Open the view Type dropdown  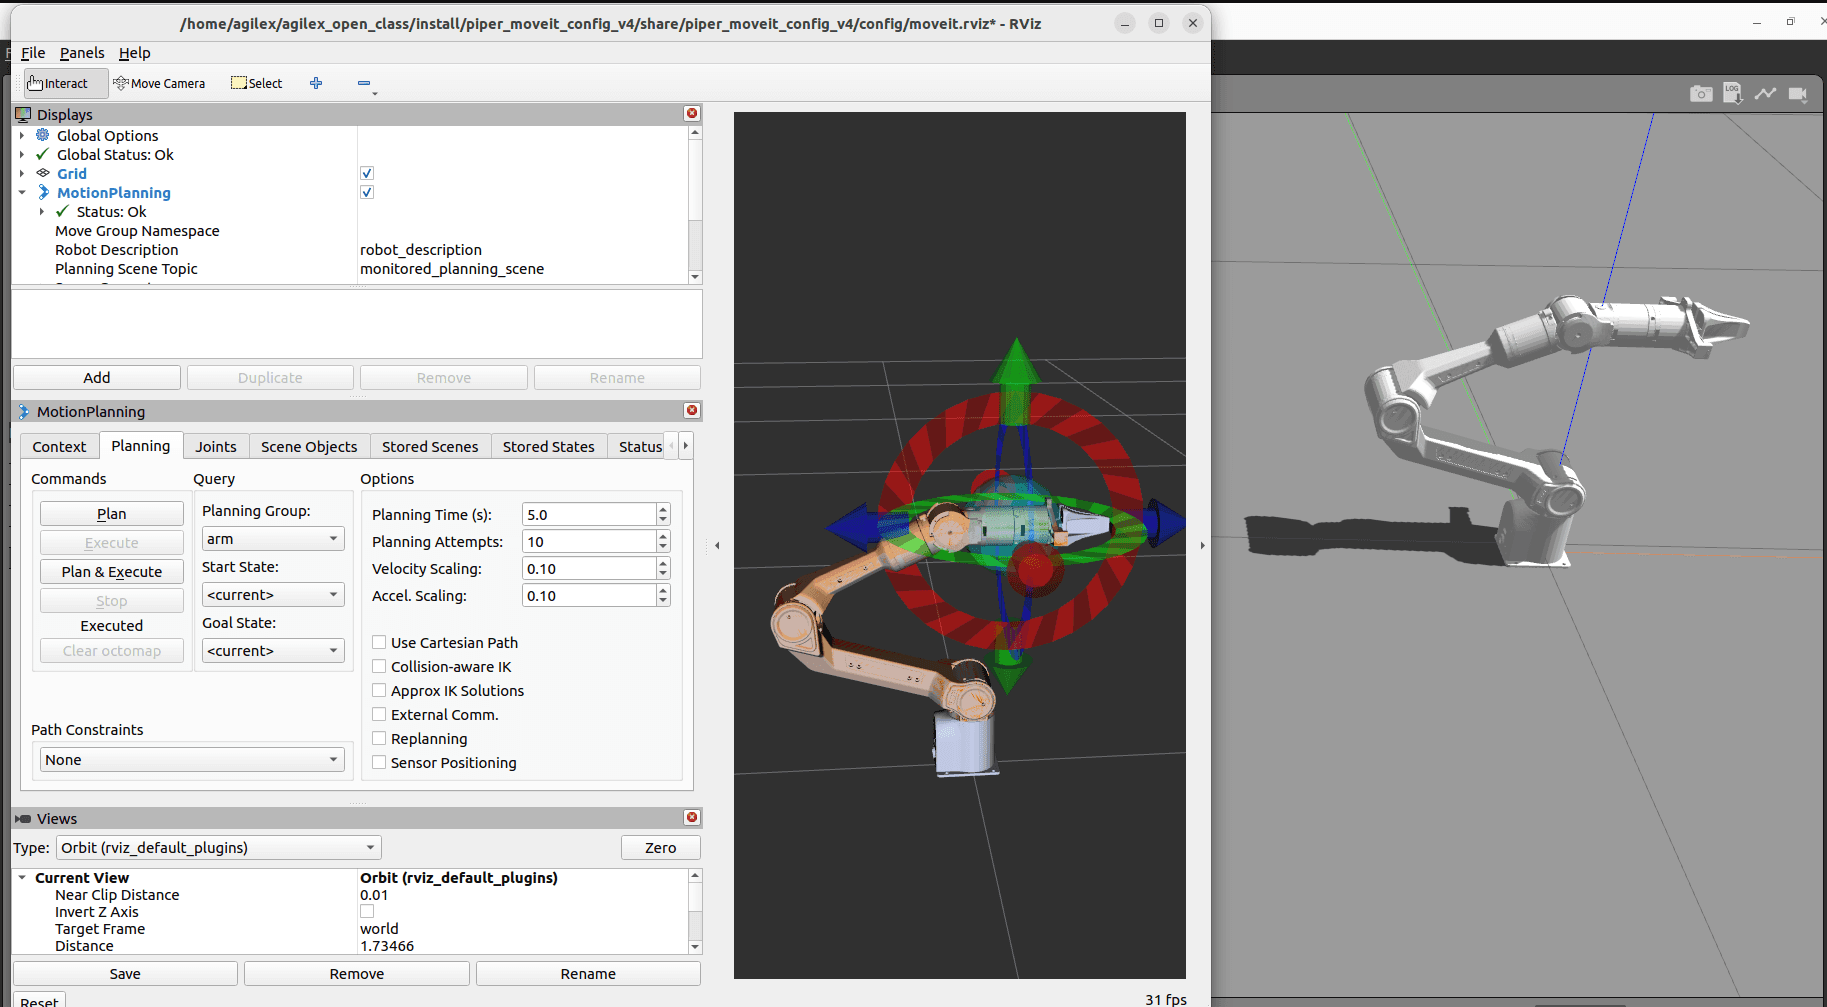pos(219,848)
